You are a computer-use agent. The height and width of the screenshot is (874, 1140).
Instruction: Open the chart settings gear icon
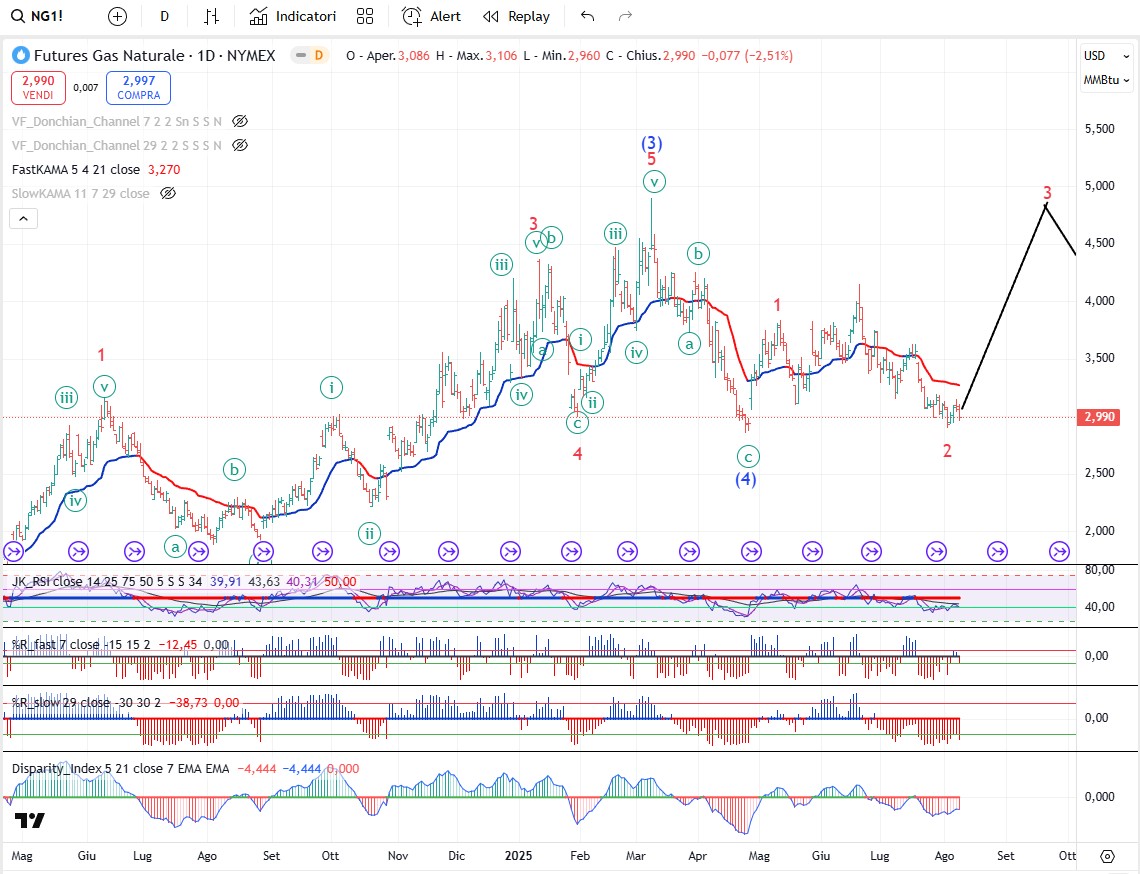click(x=1107, y=856)
